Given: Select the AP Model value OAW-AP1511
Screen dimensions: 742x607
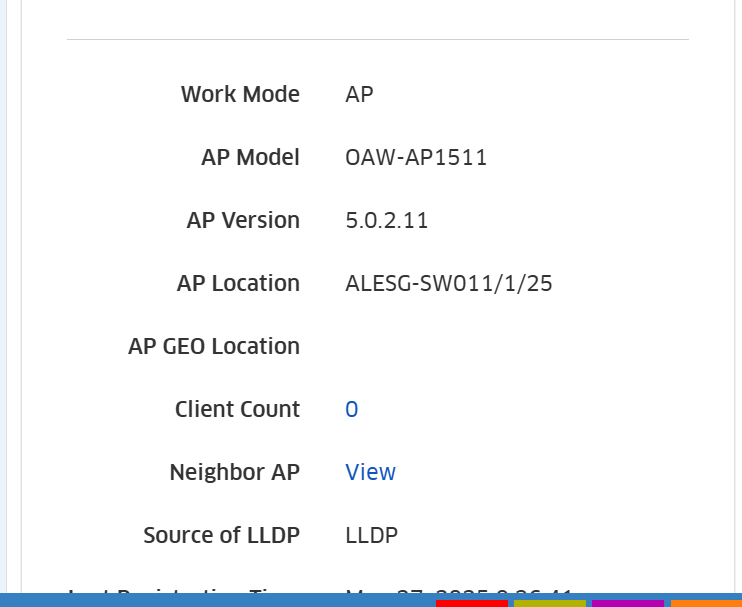Looking at the screenshot, I should [416, 158].
